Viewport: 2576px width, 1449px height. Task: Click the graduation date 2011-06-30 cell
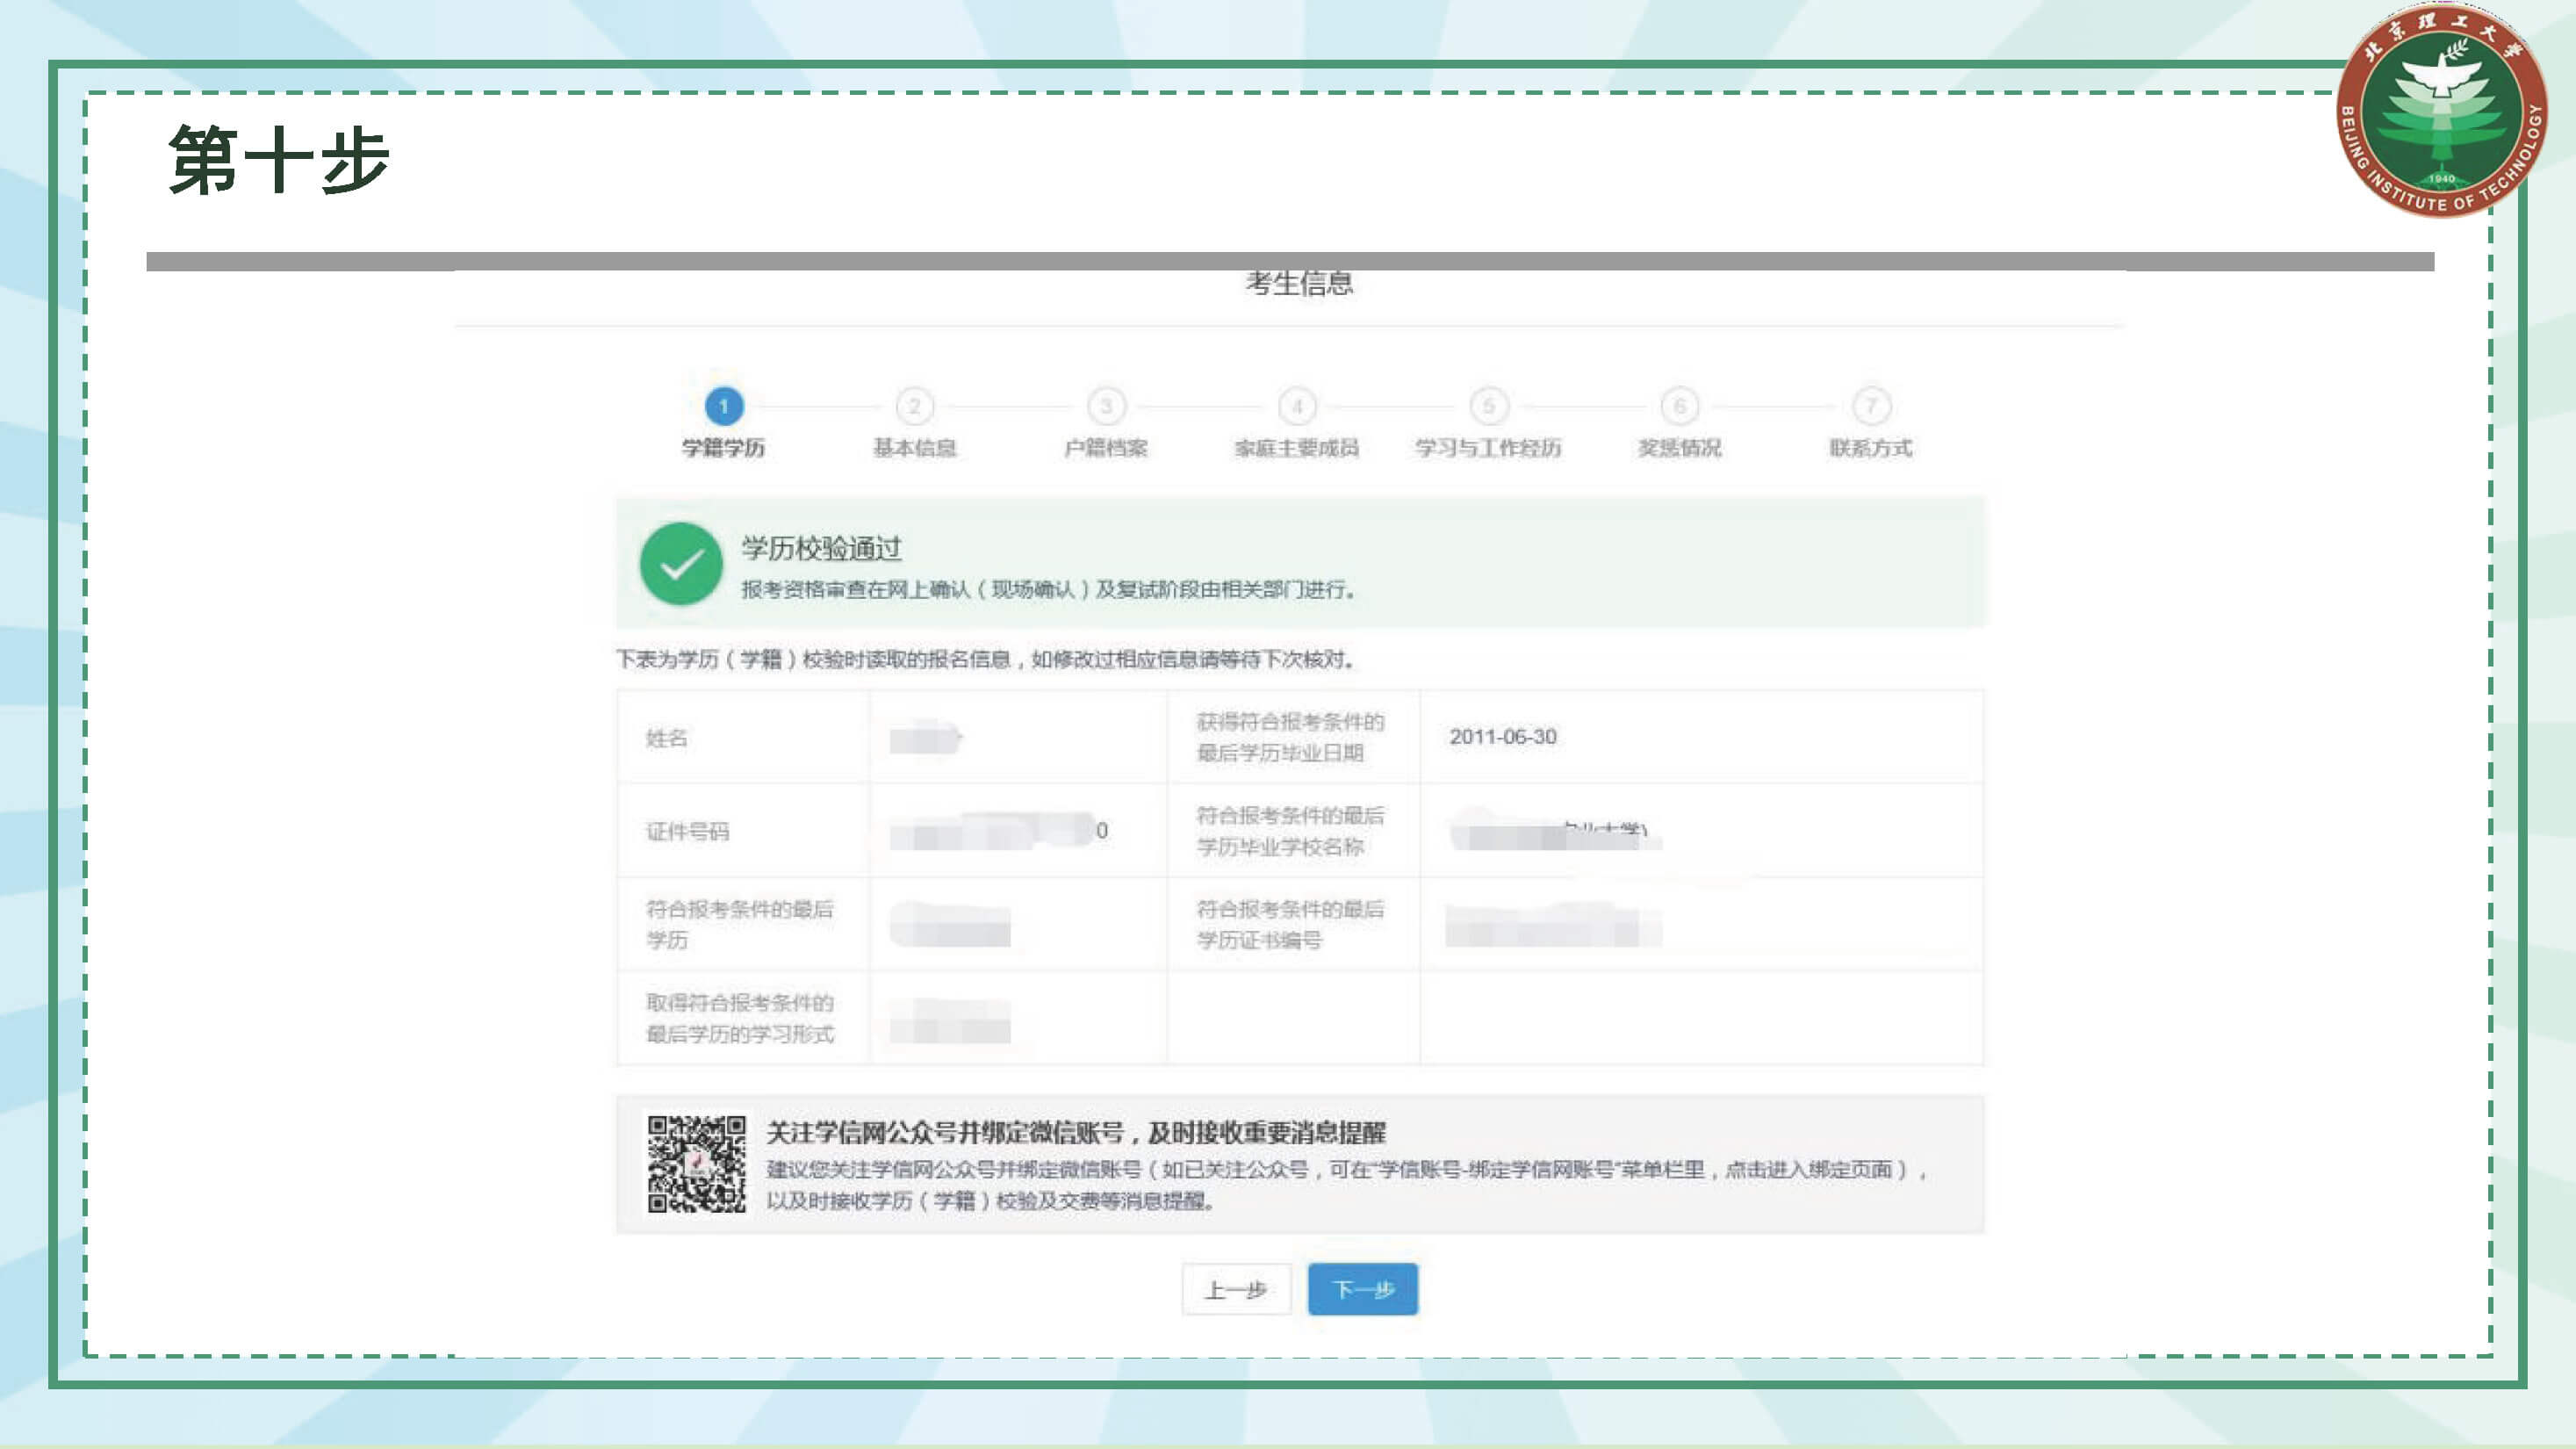tap(1503, 737)
